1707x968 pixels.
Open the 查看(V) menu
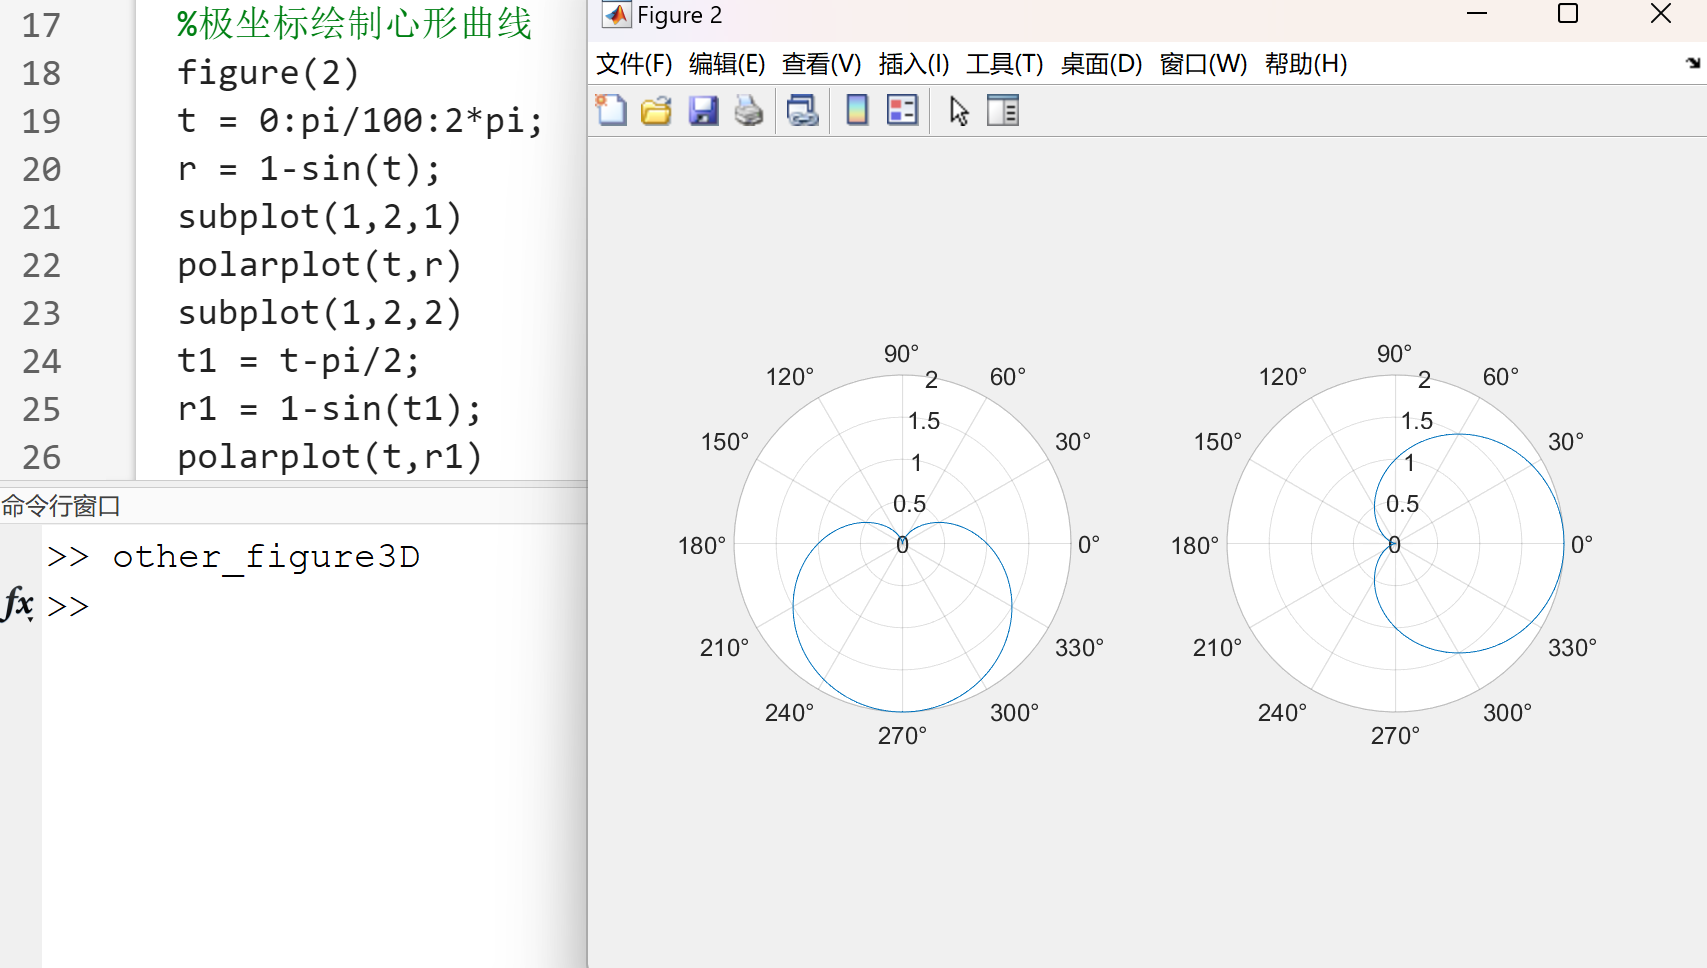(x=821, y=64)
